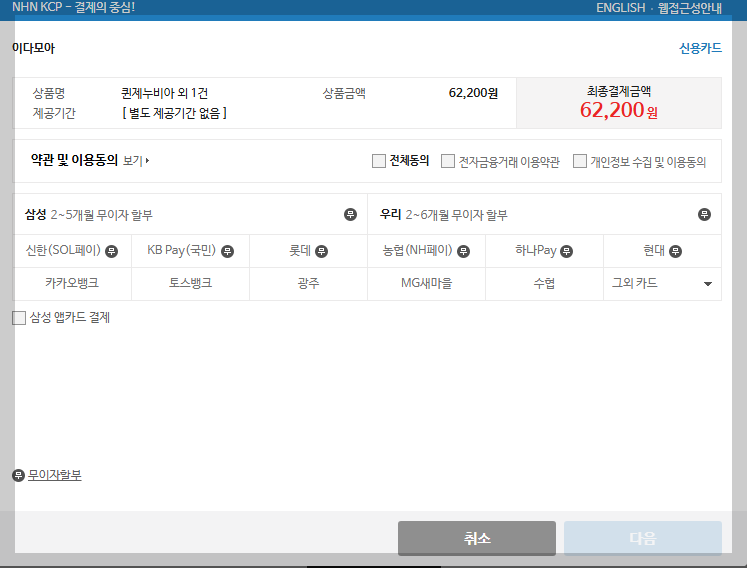Click interest-free icon beside 우리 installment banner
Screen dimensions: 747x568
704,214
